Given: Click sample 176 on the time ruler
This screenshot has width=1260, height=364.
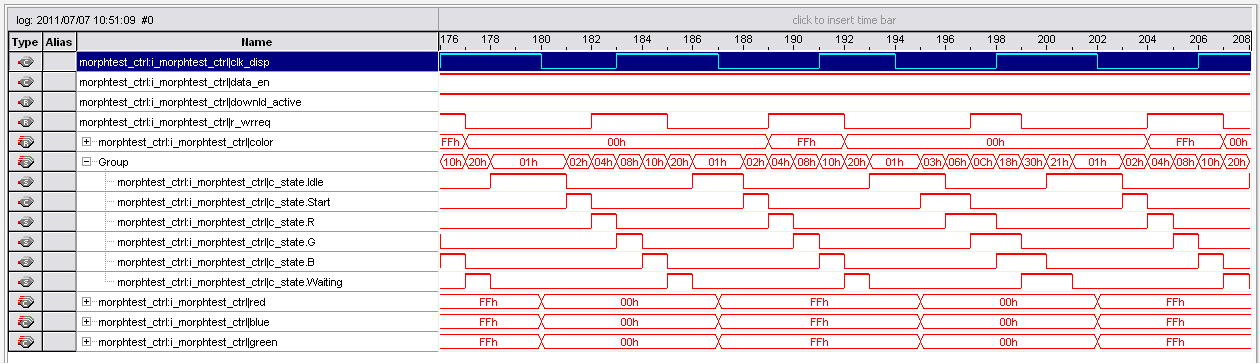Looking at the screenshot, I should tap(449, 40).
